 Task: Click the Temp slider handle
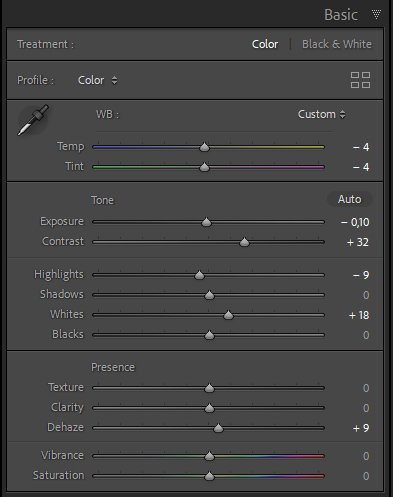pyautogui.click(x=204, y=147)
